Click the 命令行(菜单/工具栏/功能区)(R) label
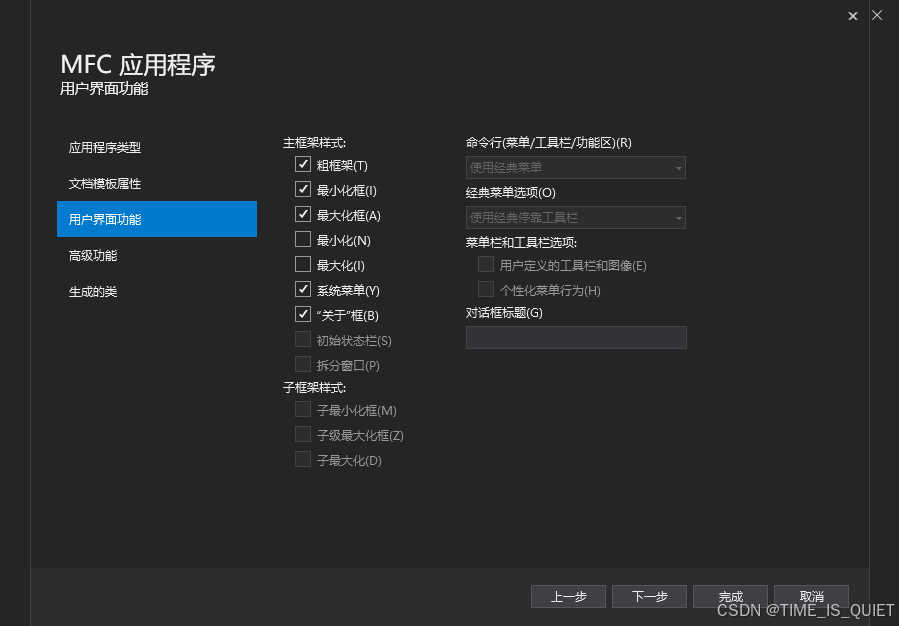 click(x=549, y=143)
